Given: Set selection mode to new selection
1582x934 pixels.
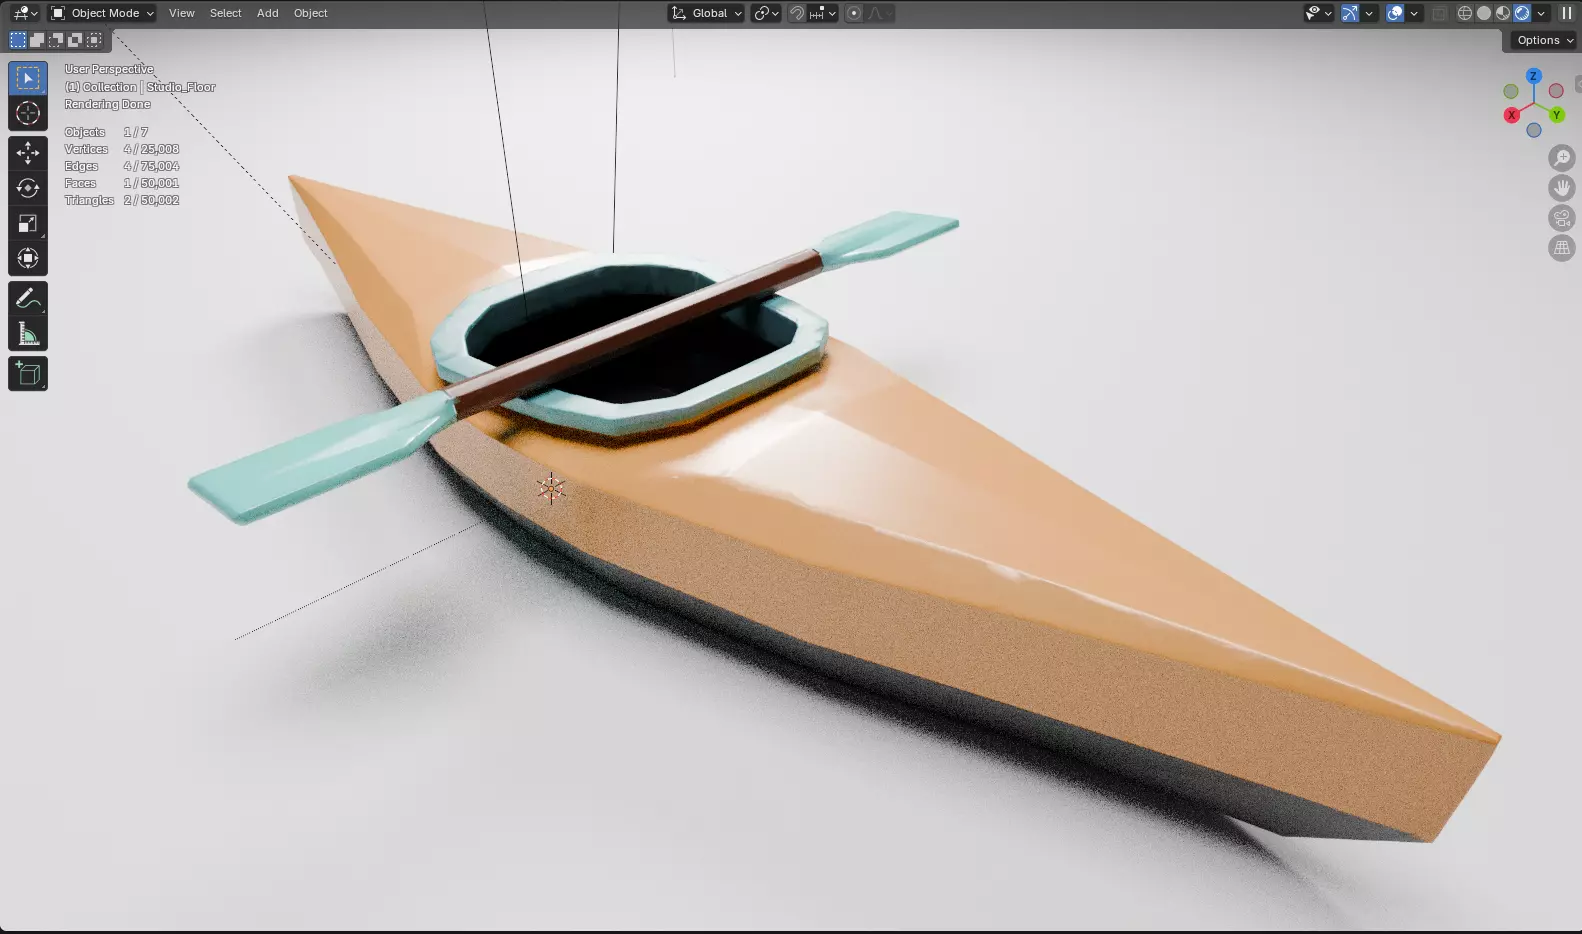Looking at the screenshot, I should click(18, 40).
